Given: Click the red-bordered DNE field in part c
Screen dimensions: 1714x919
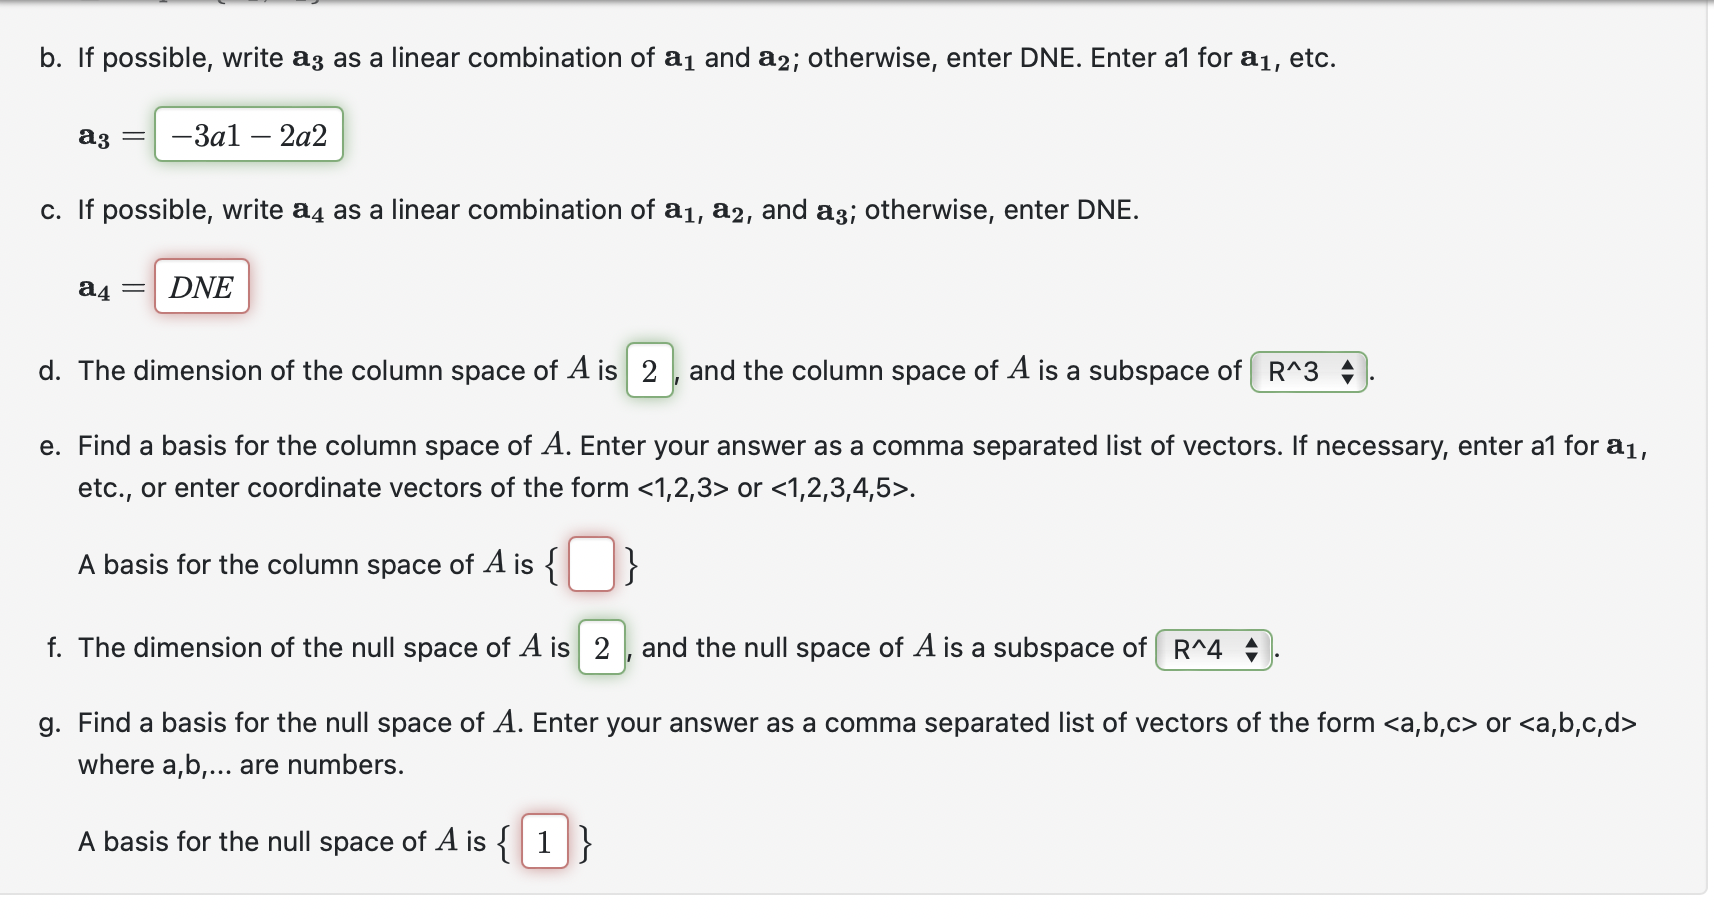Looking at the screenshot, I should pos(200,287).
